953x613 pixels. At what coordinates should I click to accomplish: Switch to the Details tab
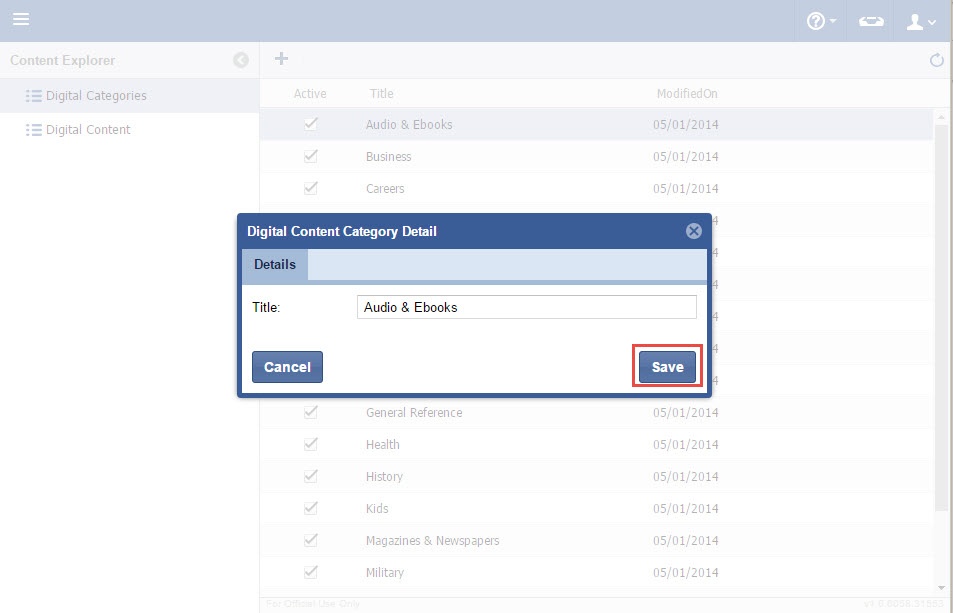(275, 265)
